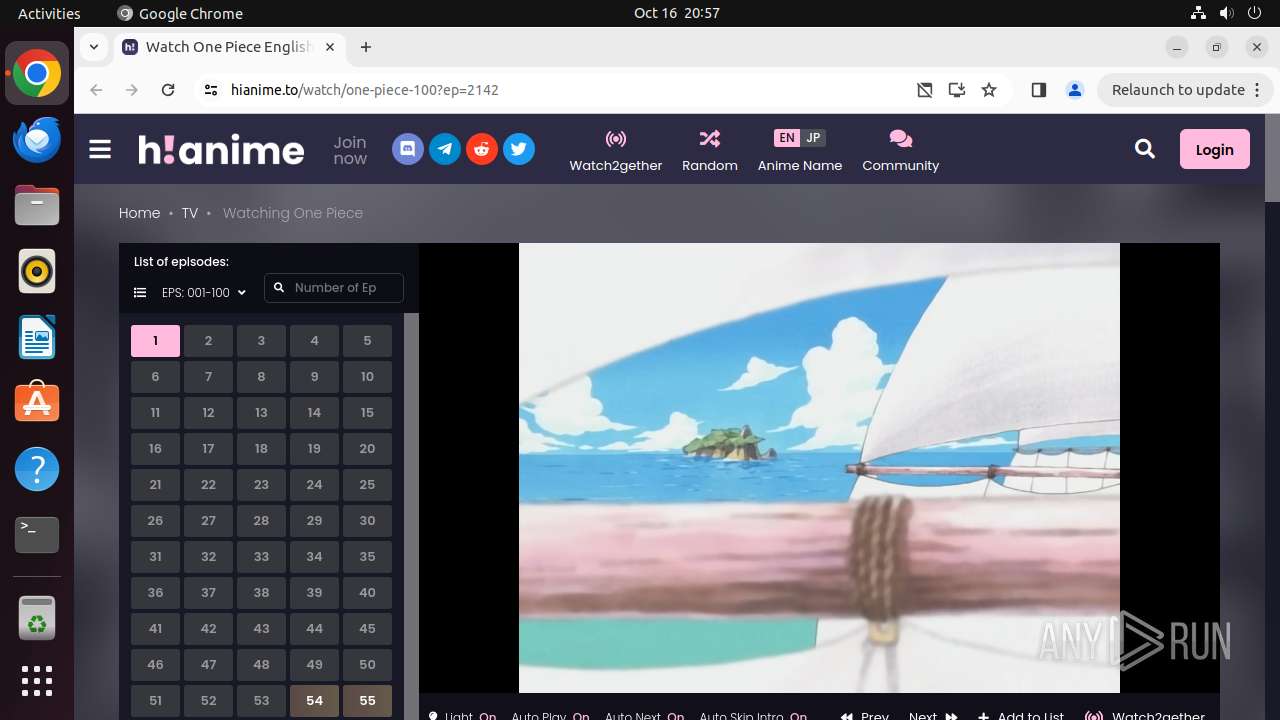This screenshot has width=1280, height=720.
Task: Go to TV breadcrumb
Action: click(189, 213)
